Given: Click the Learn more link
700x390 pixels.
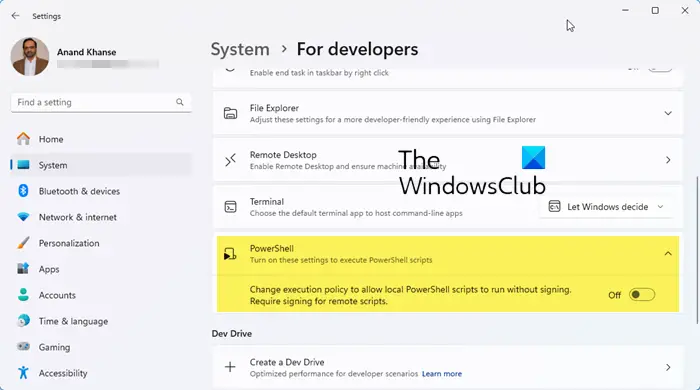Looking at the screenshot, I should click(x=442, y=374).
